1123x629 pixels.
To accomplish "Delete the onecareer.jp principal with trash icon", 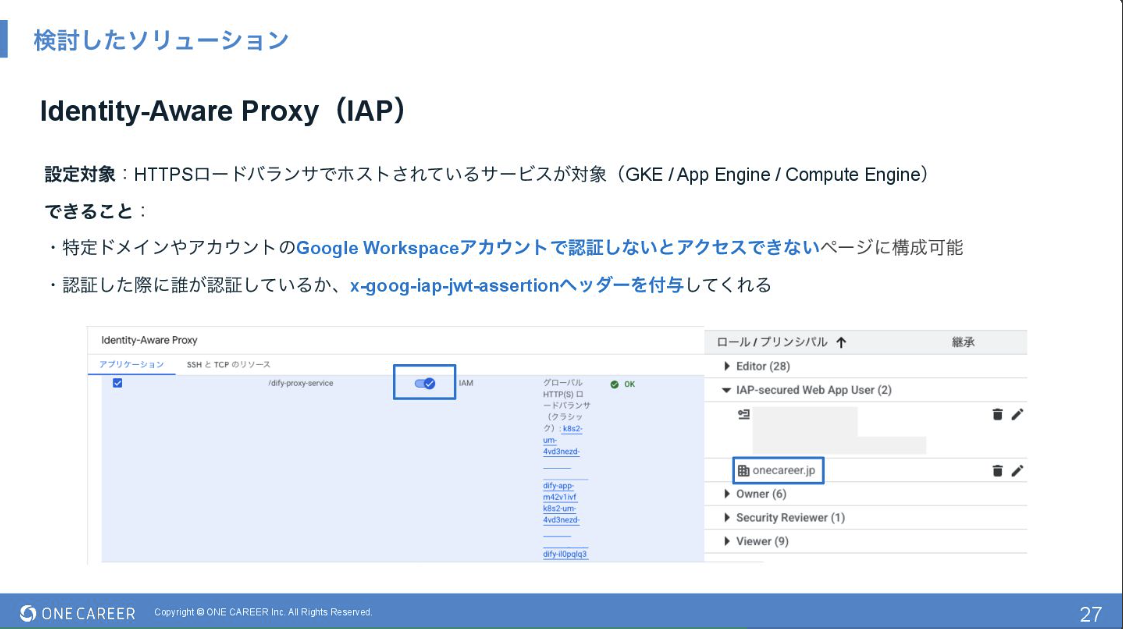I will (997, 471).
